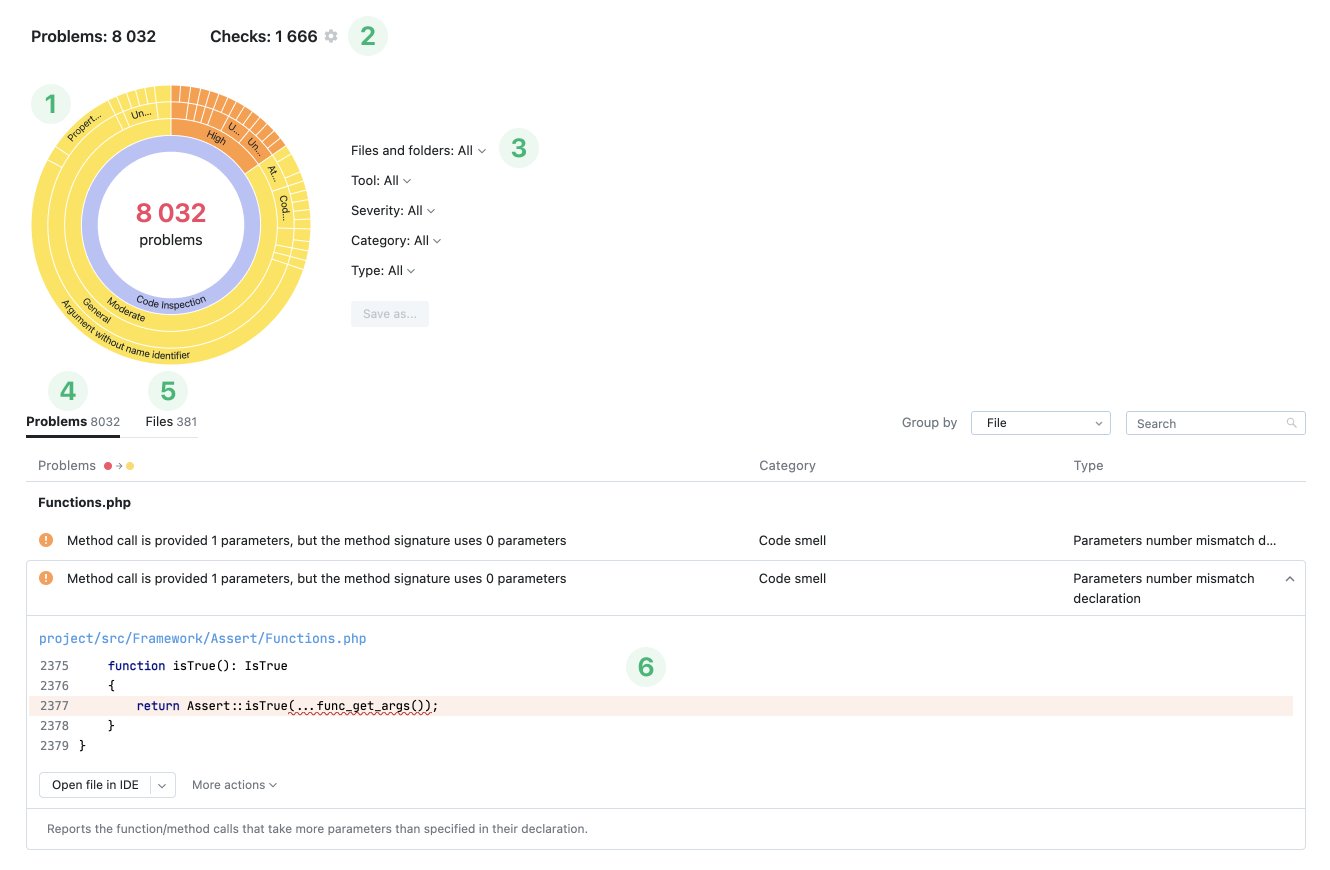Click the Save as button
The height and width of the screenshot is (870, 1330).
[x=390, y=313]
